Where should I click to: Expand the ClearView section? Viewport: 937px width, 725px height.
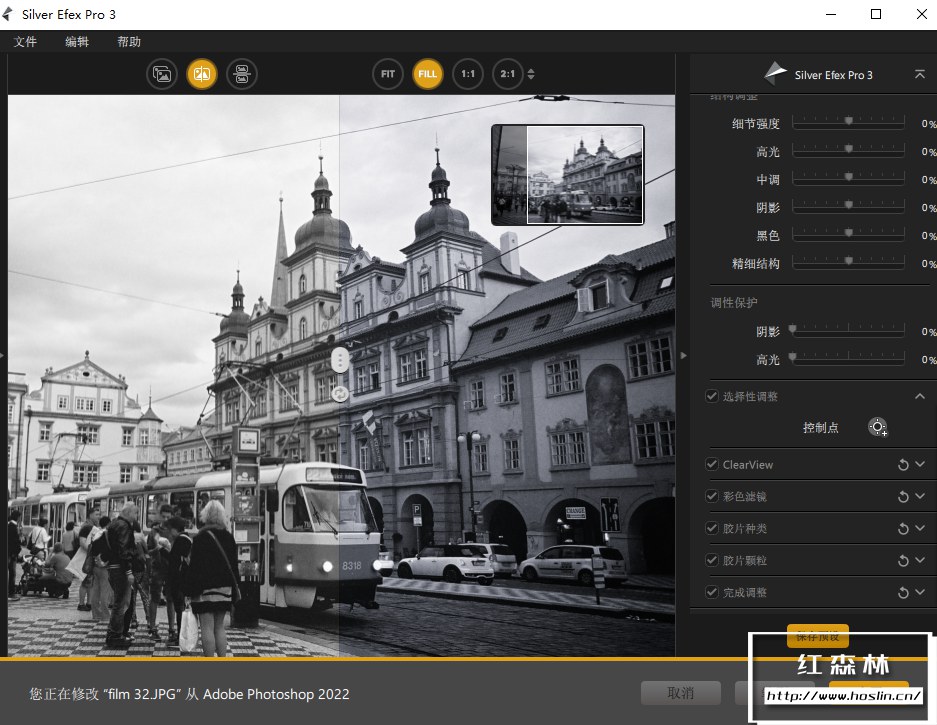[920, 464]
